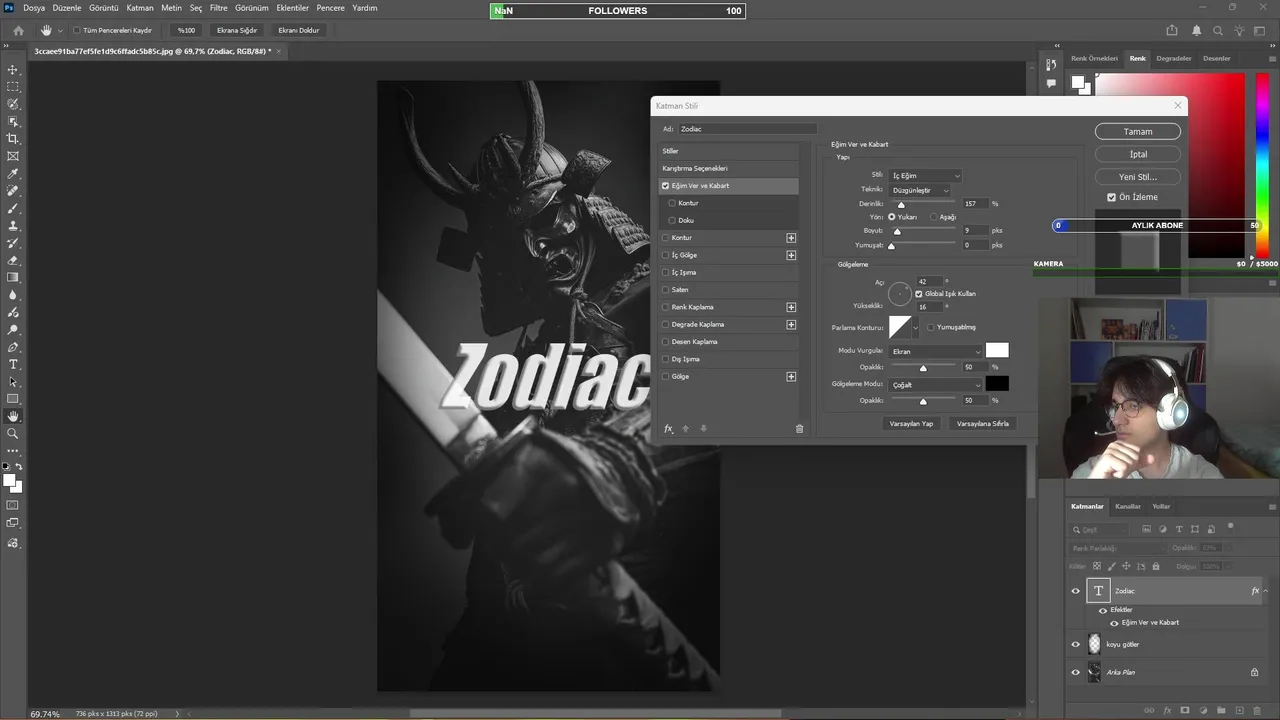
Task: Open Gölgeleme Modu Çoğalt dropdown
Action: pyautogui.click(x=936, y=385)
